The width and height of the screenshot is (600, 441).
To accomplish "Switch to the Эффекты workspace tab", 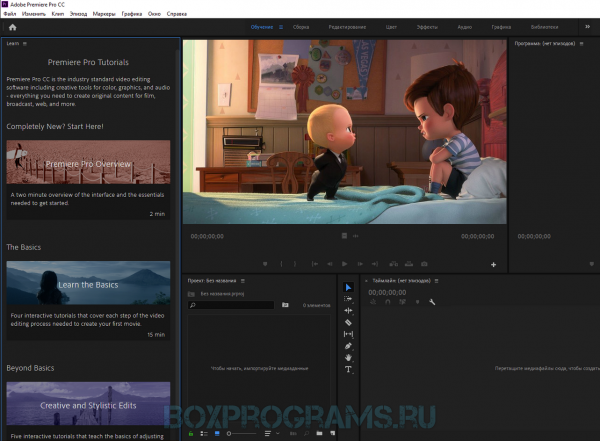I will click(427, 27).
